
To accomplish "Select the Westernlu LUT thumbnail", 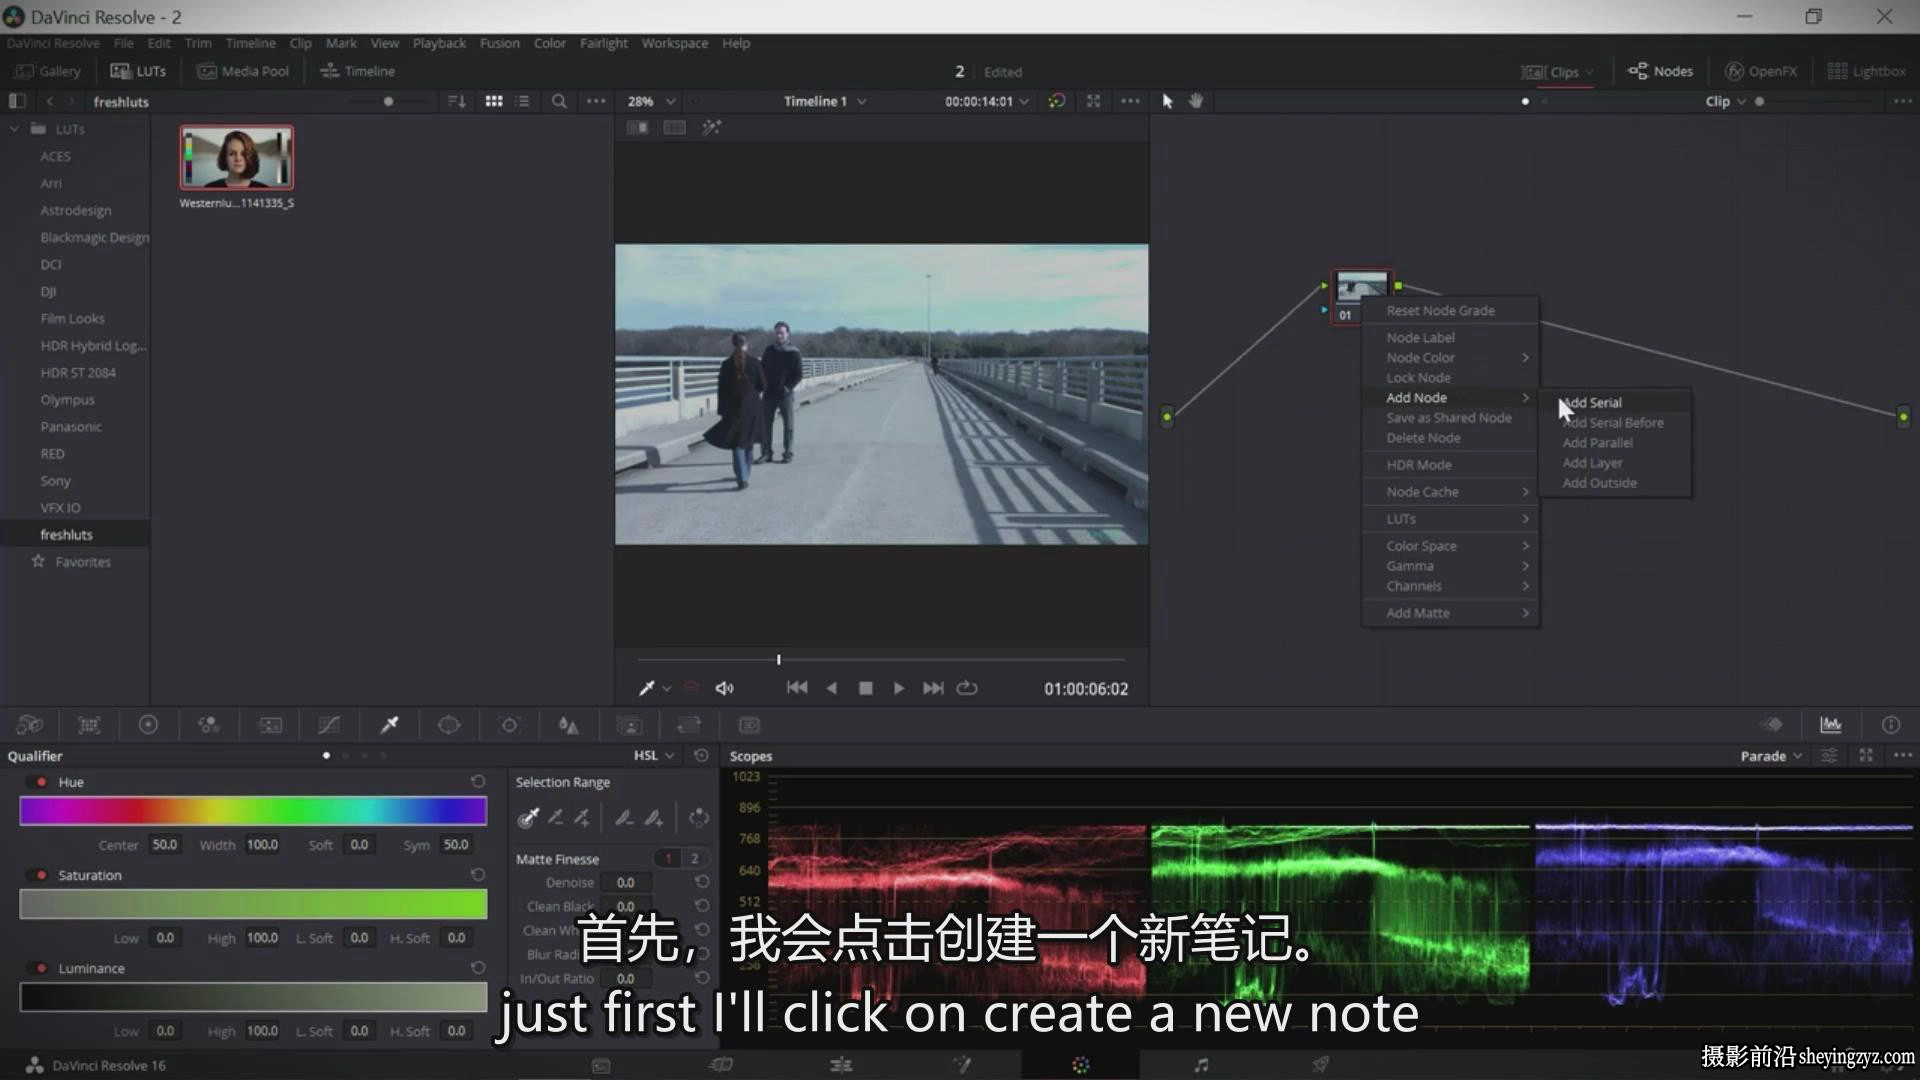I will click(x=237, y=157).
